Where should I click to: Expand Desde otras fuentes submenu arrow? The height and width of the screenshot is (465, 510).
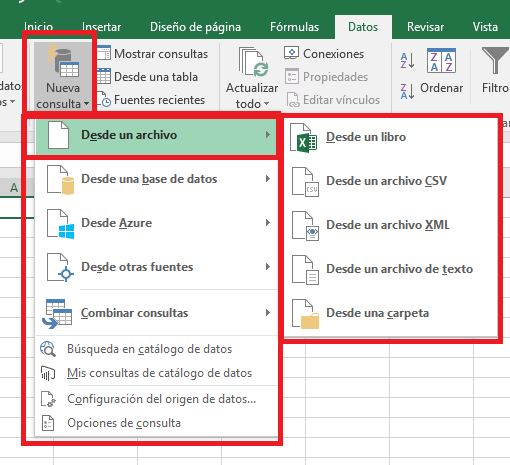[x=268, y=267]
